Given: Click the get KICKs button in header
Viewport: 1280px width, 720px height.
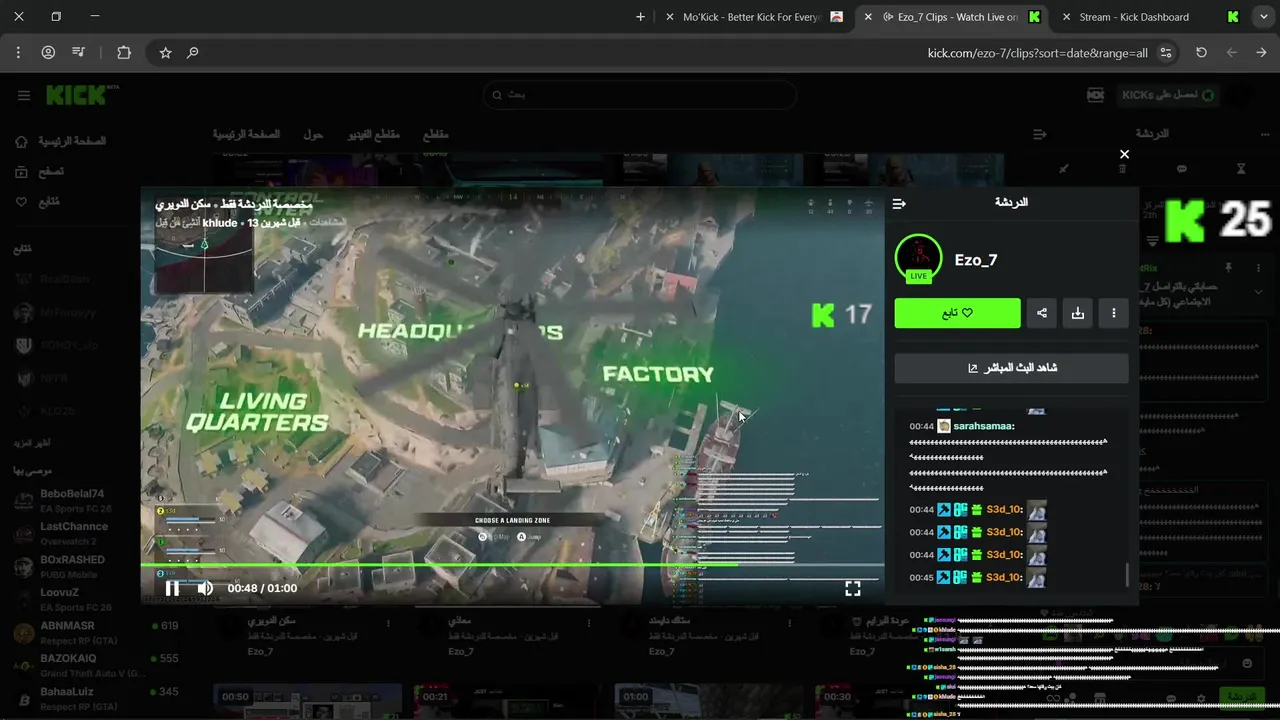Looking at the screenshot, I should pyautogui.click(x=1169, y=95).
